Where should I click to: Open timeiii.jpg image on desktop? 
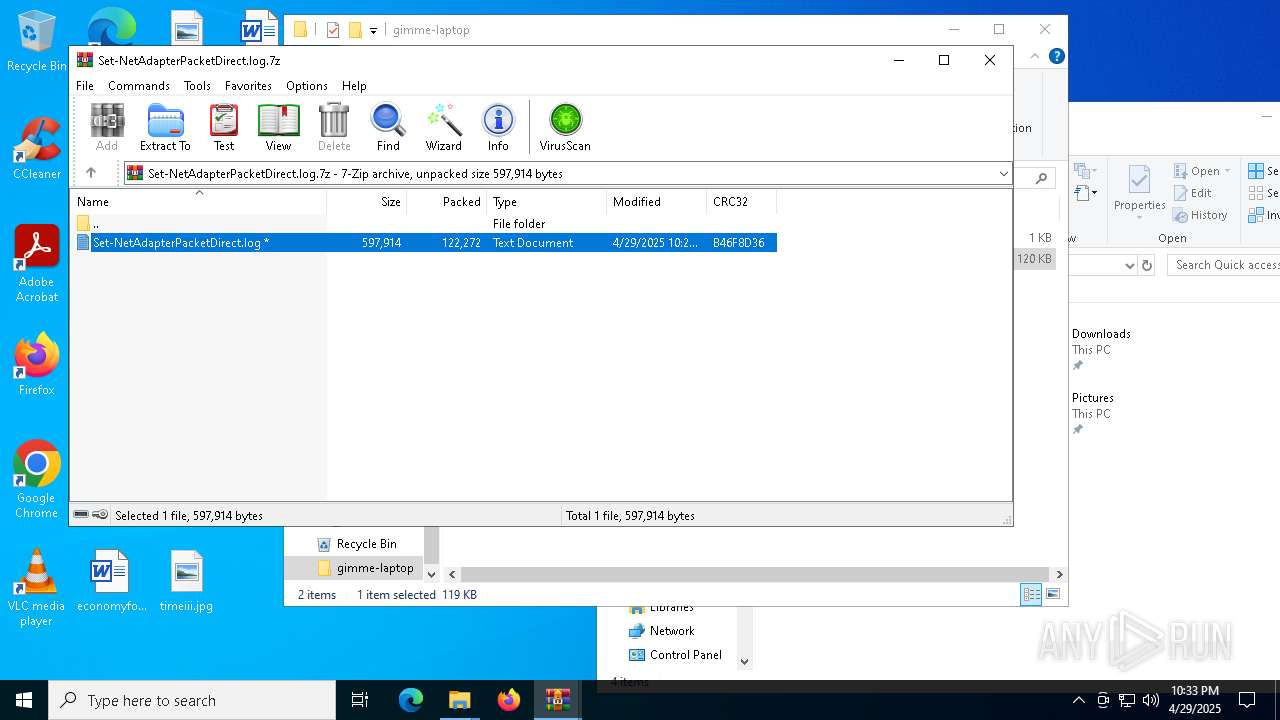tap(187, 580)
